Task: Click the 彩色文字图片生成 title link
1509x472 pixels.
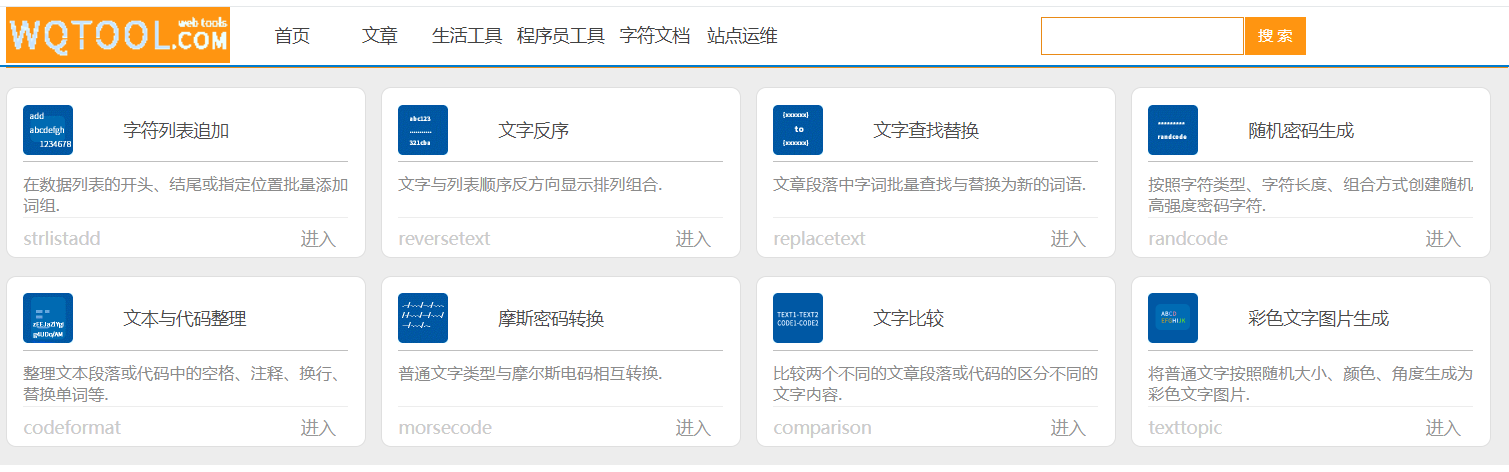Action: [1319, 319]
